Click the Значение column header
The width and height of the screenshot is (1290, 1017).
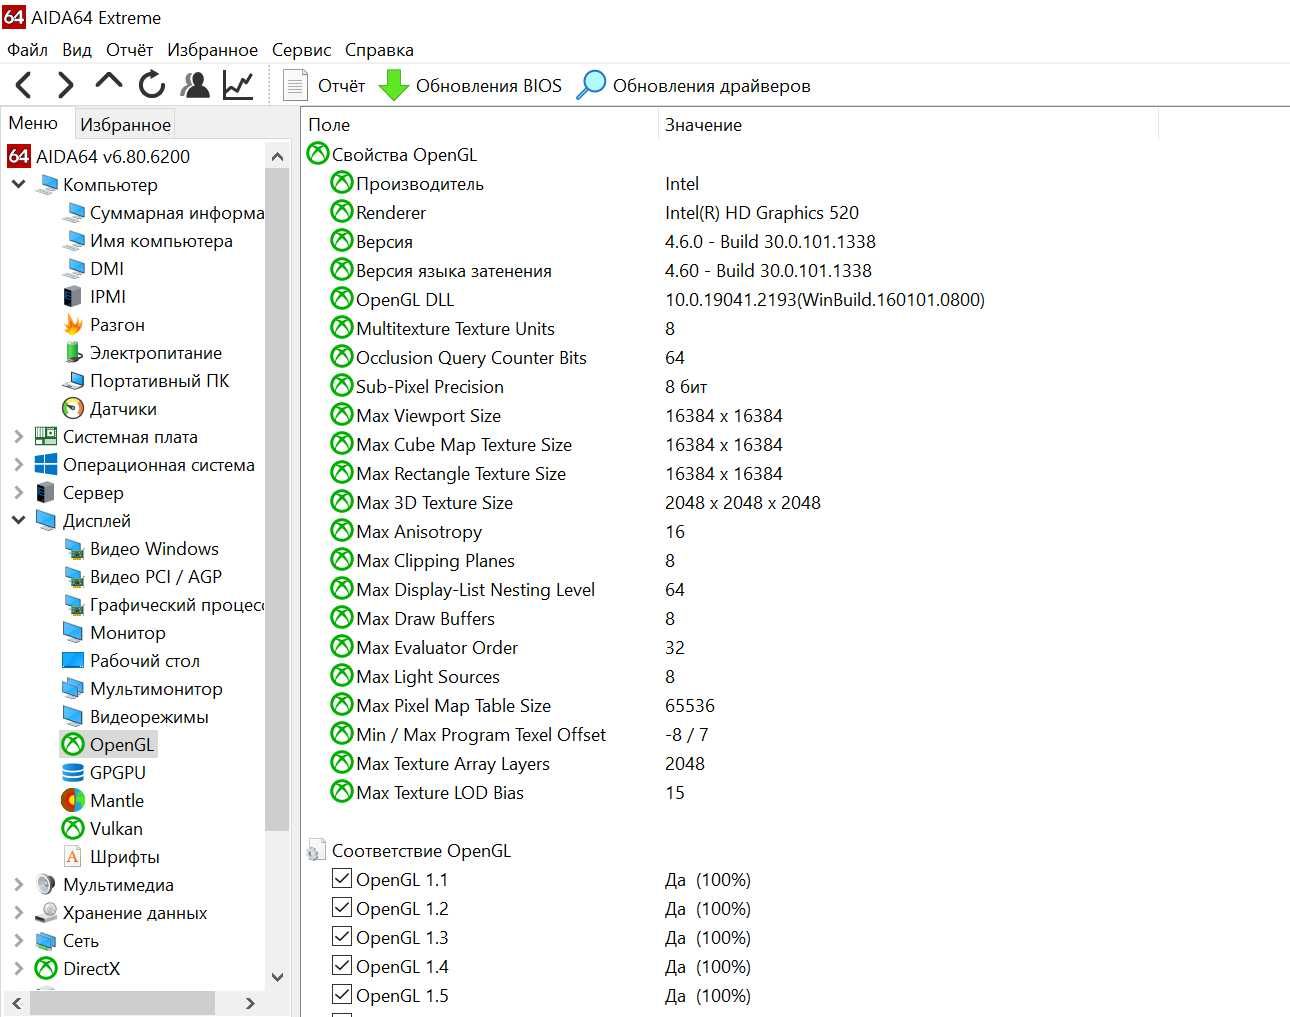[x=908, y=125]
